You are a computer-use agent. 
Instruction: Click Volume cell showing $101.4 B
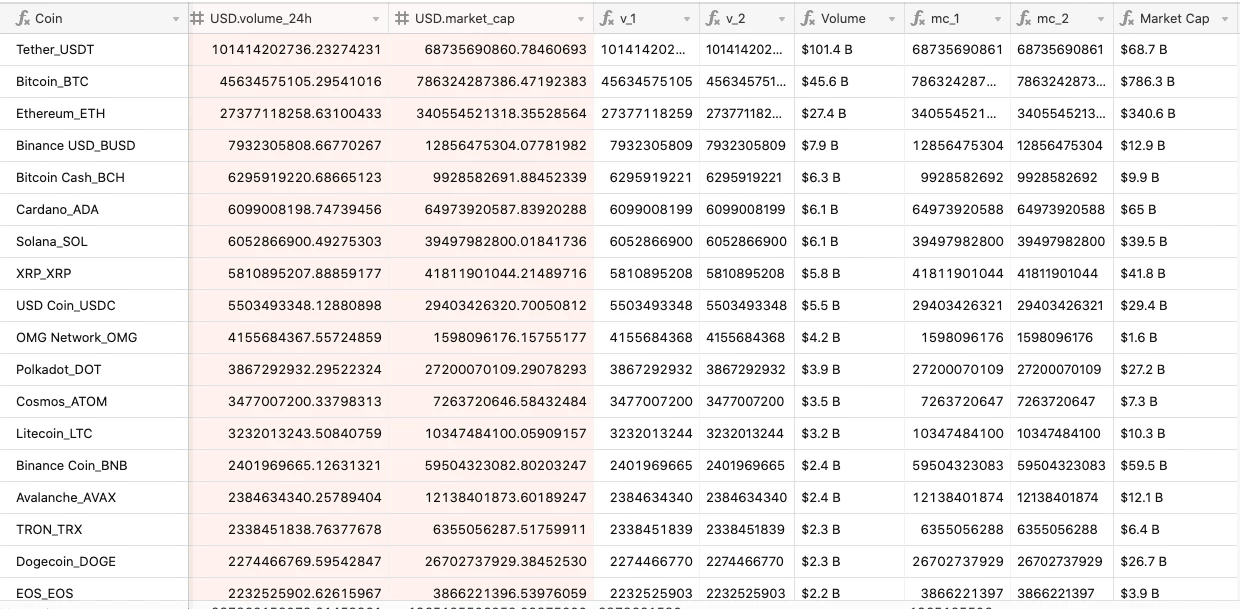pyautogui.click(x=850, y=49)
